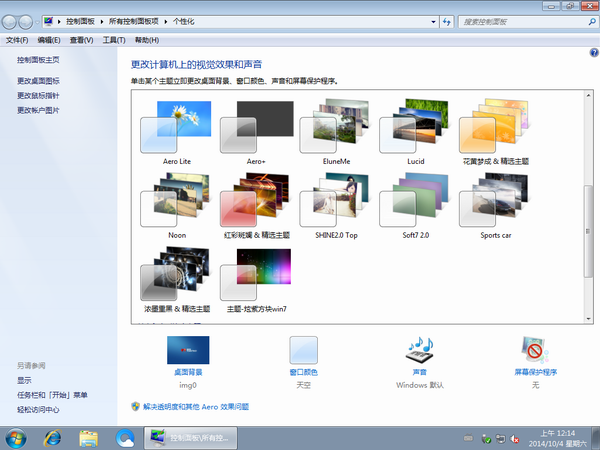
Task: Open the 帮助(H) menu
Action: 147,40
